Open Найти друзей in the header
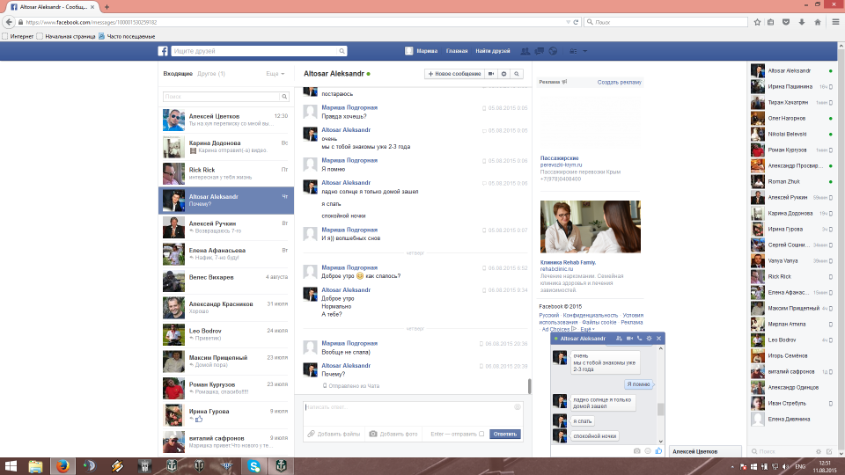This screenshot has width=845, height=475. point(493,51)
